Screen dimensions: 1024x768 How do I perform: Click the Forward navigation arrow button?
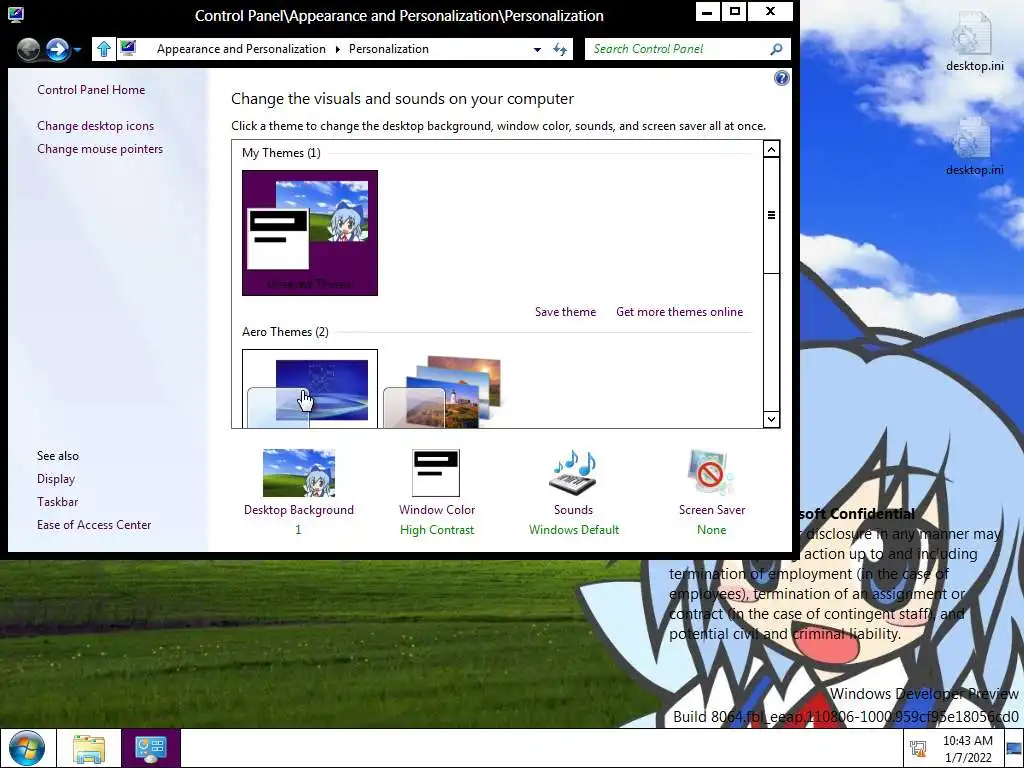57,49
